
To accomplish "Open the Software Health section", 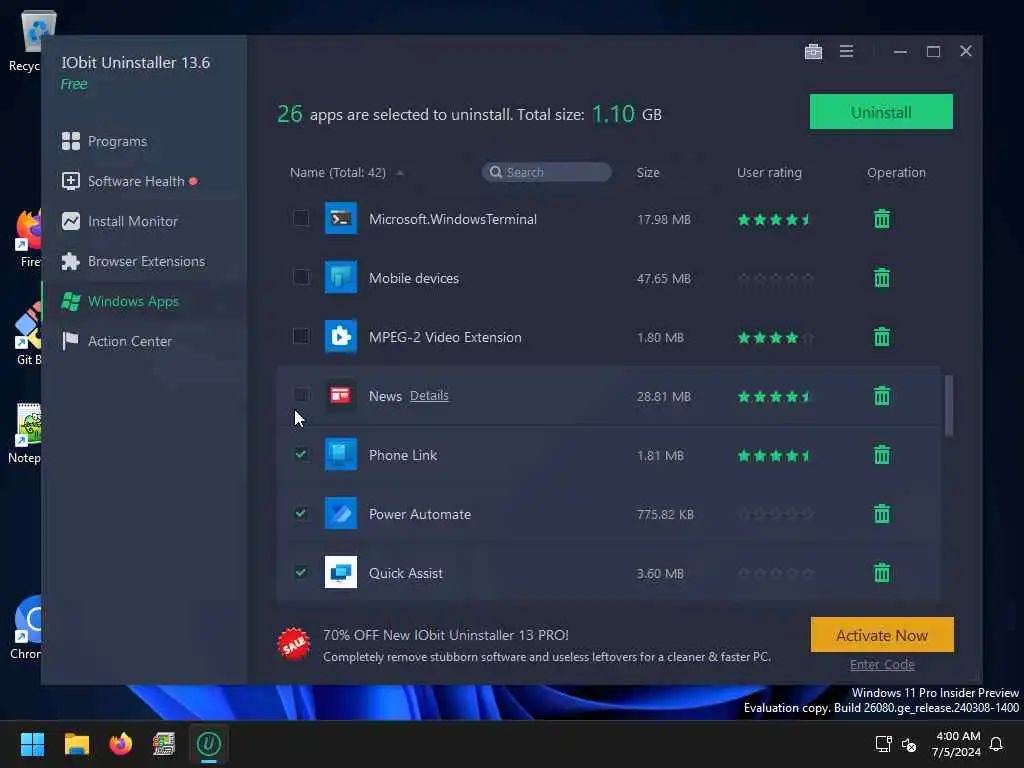I will (x=129, y=181).
